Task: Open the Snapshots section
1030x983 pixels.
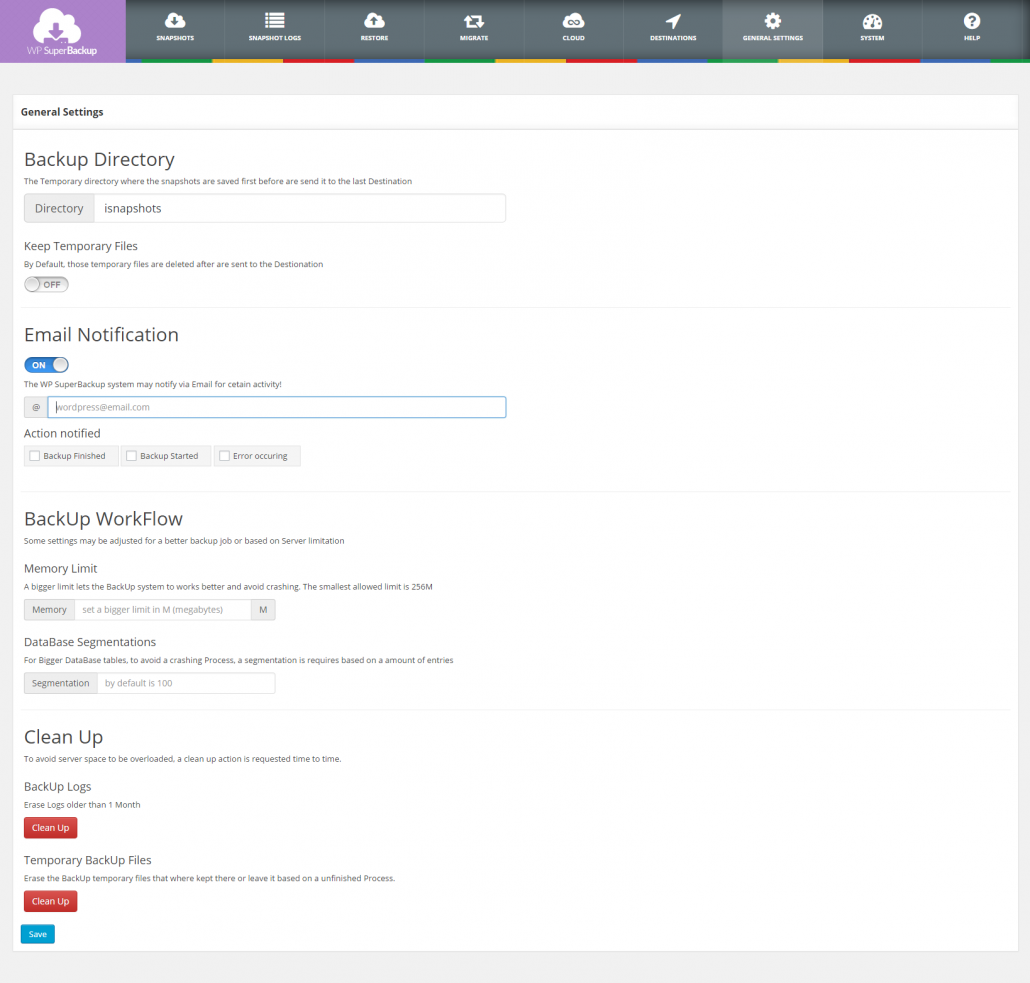Action: click(174, 30)
